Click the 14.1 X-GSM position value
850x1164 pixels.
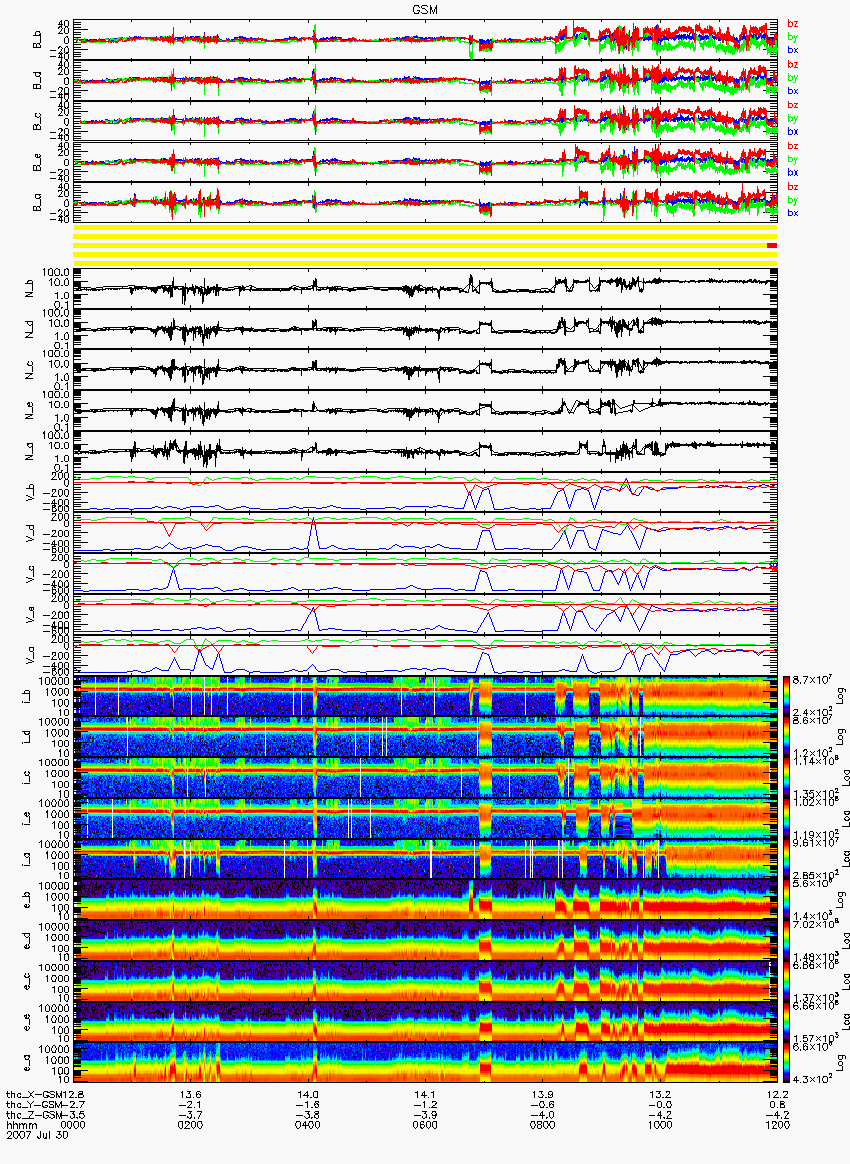tap(426, 1095)
